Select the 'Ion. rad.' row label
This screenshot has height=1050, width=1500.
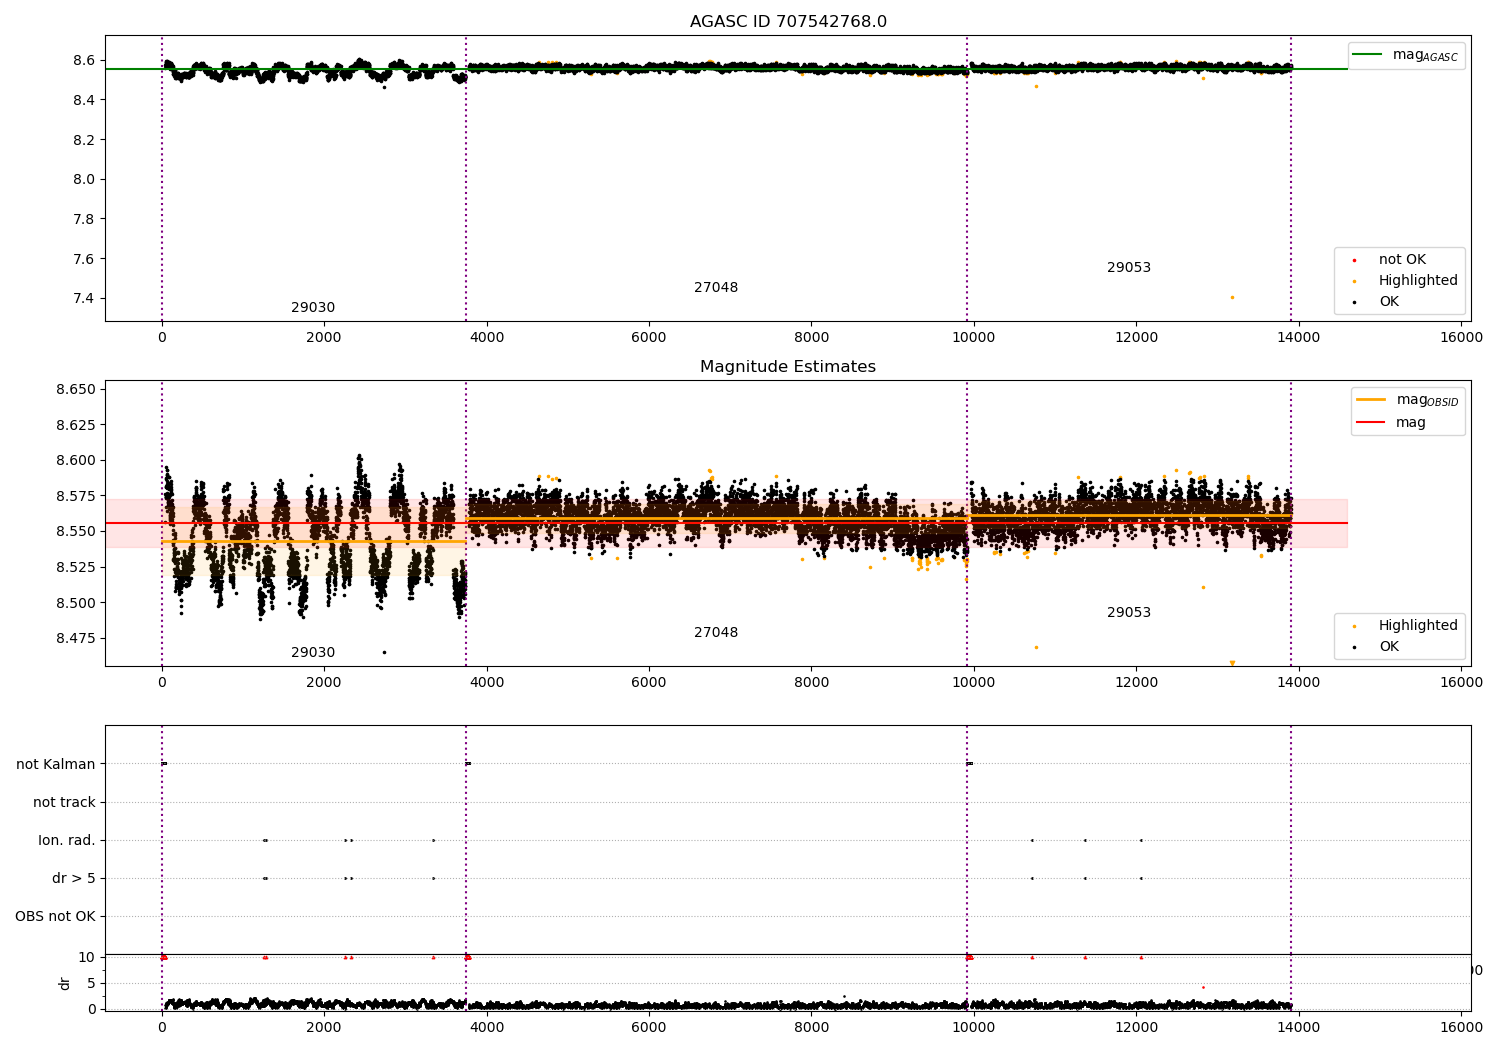[x=67, y=841]
